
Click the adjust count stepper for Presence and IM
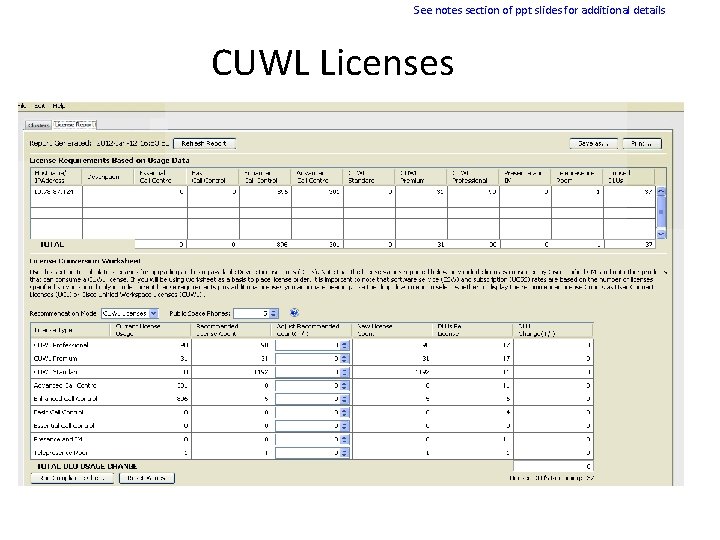coord(344,439)
